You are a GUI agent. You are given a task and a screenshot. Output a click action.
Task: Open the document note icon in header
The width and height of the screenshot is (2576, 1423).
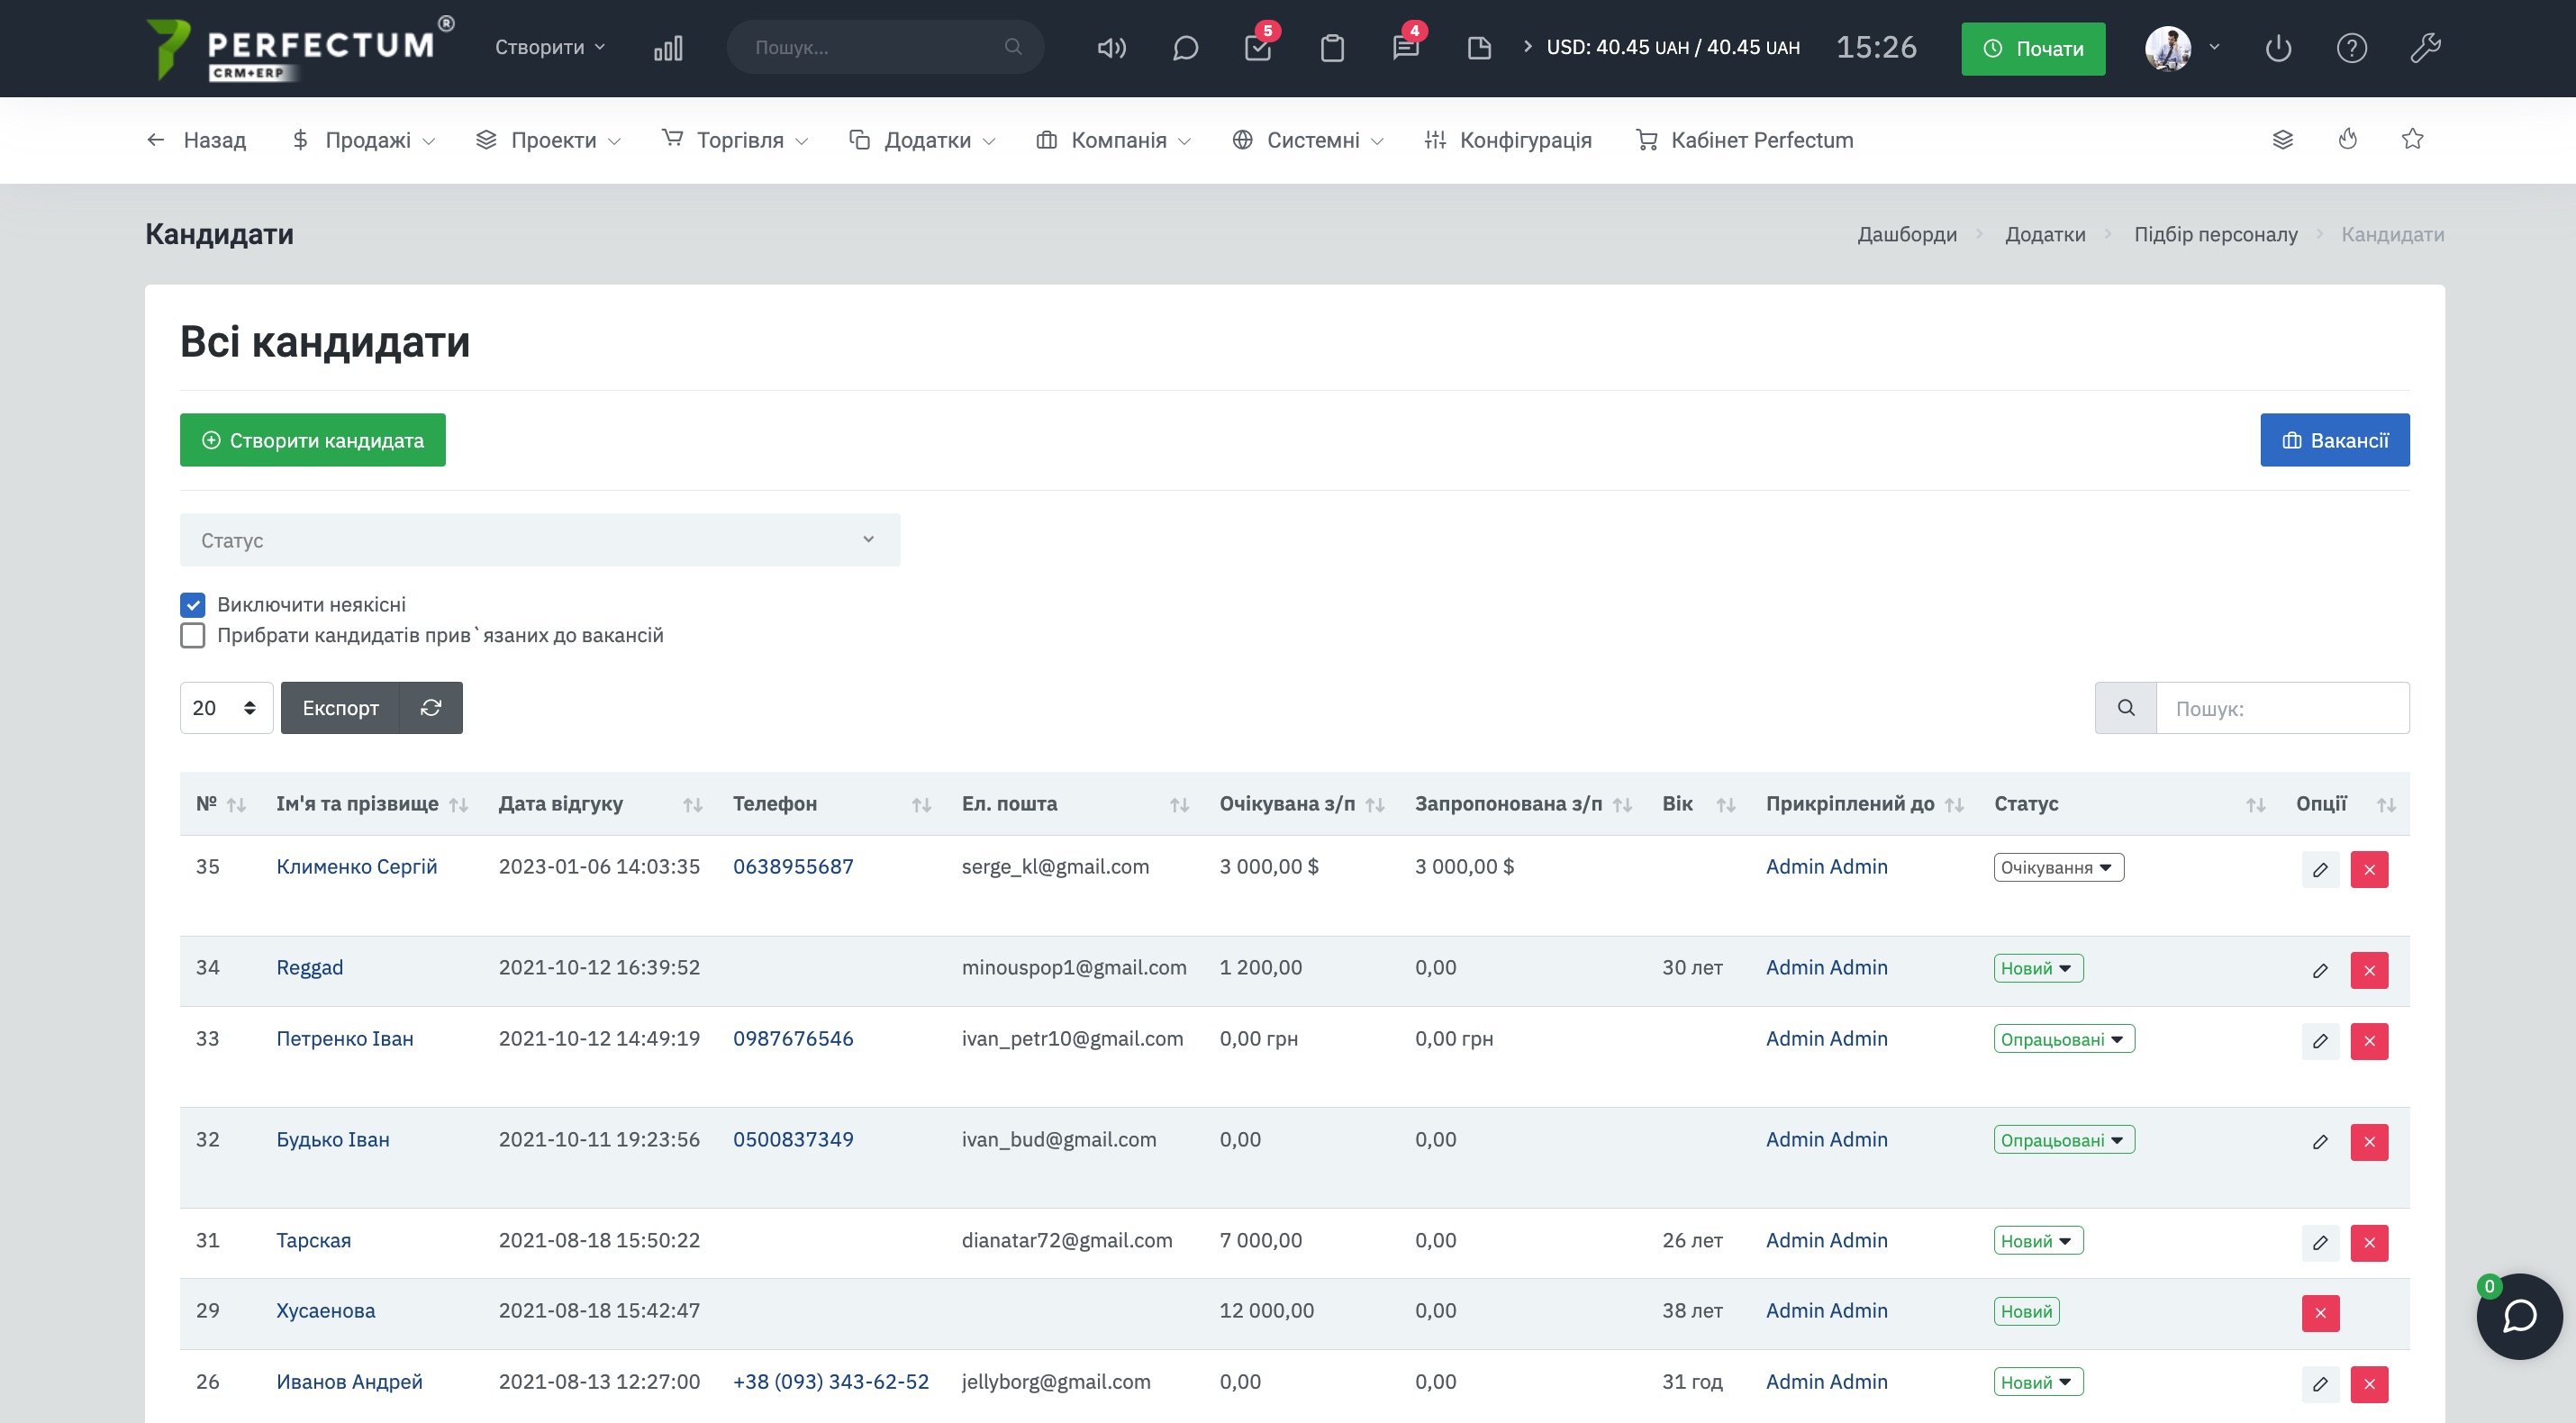pos(1479,48)
